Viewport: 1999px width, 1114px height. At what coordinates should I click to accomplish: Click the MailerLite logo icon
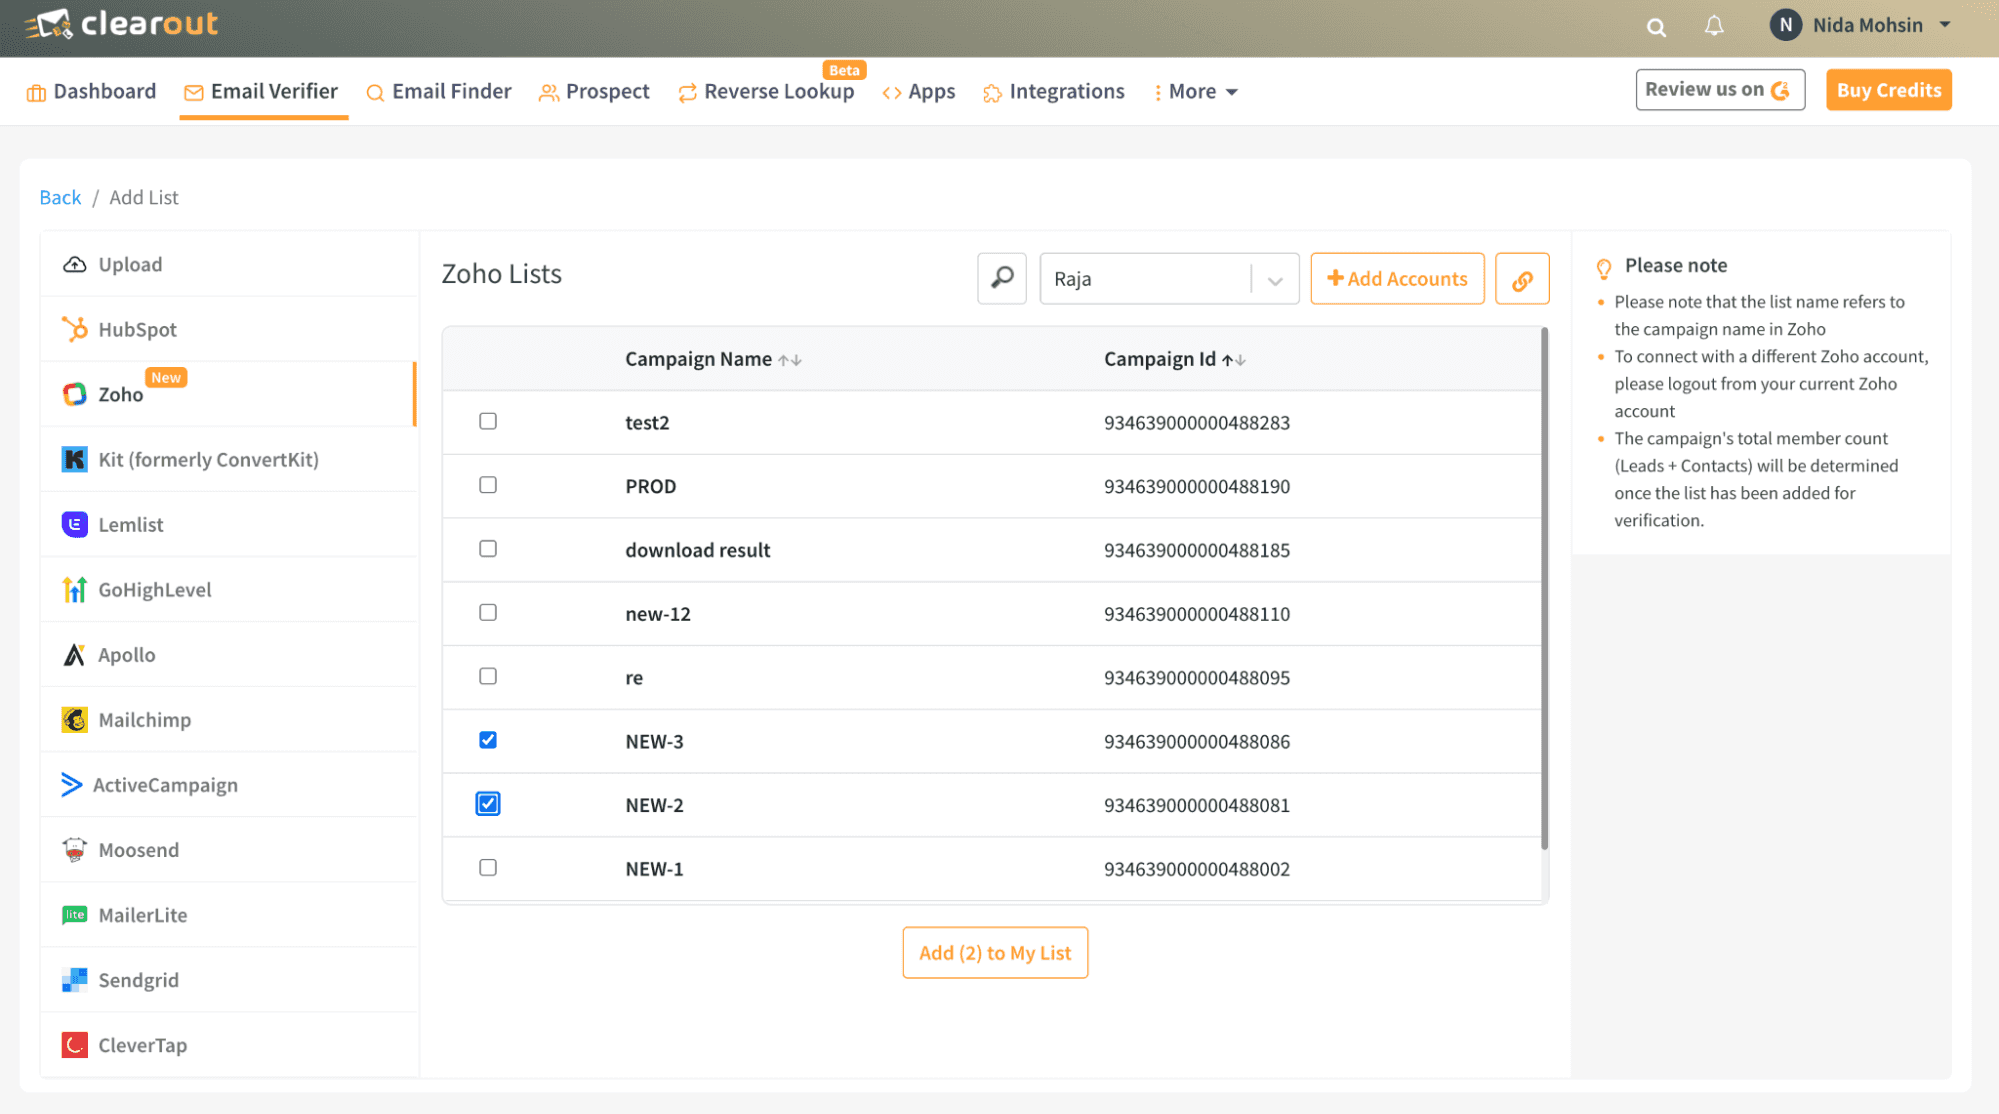tap(74, 914)
